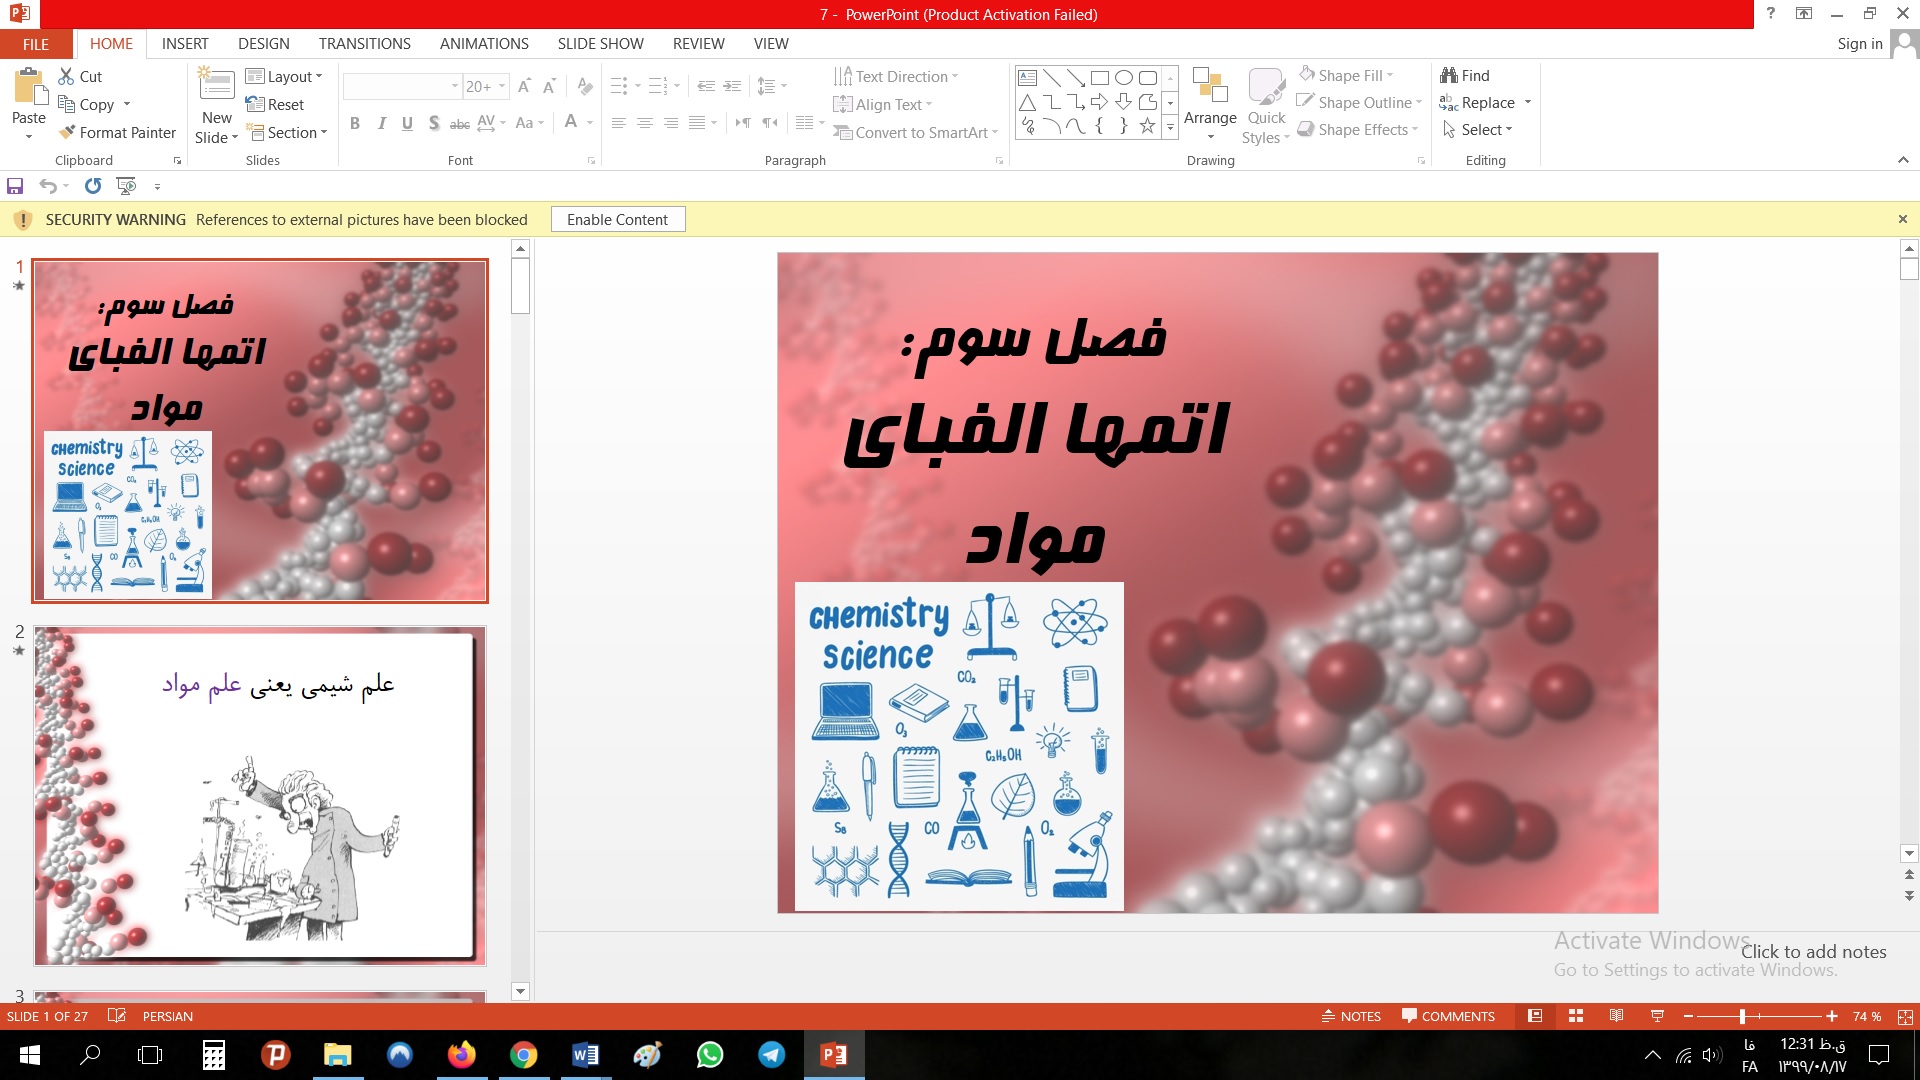1920x1080 pixels.
Task: Switch to Slide Sorter view icon
Action: tap(1576, 1016)
